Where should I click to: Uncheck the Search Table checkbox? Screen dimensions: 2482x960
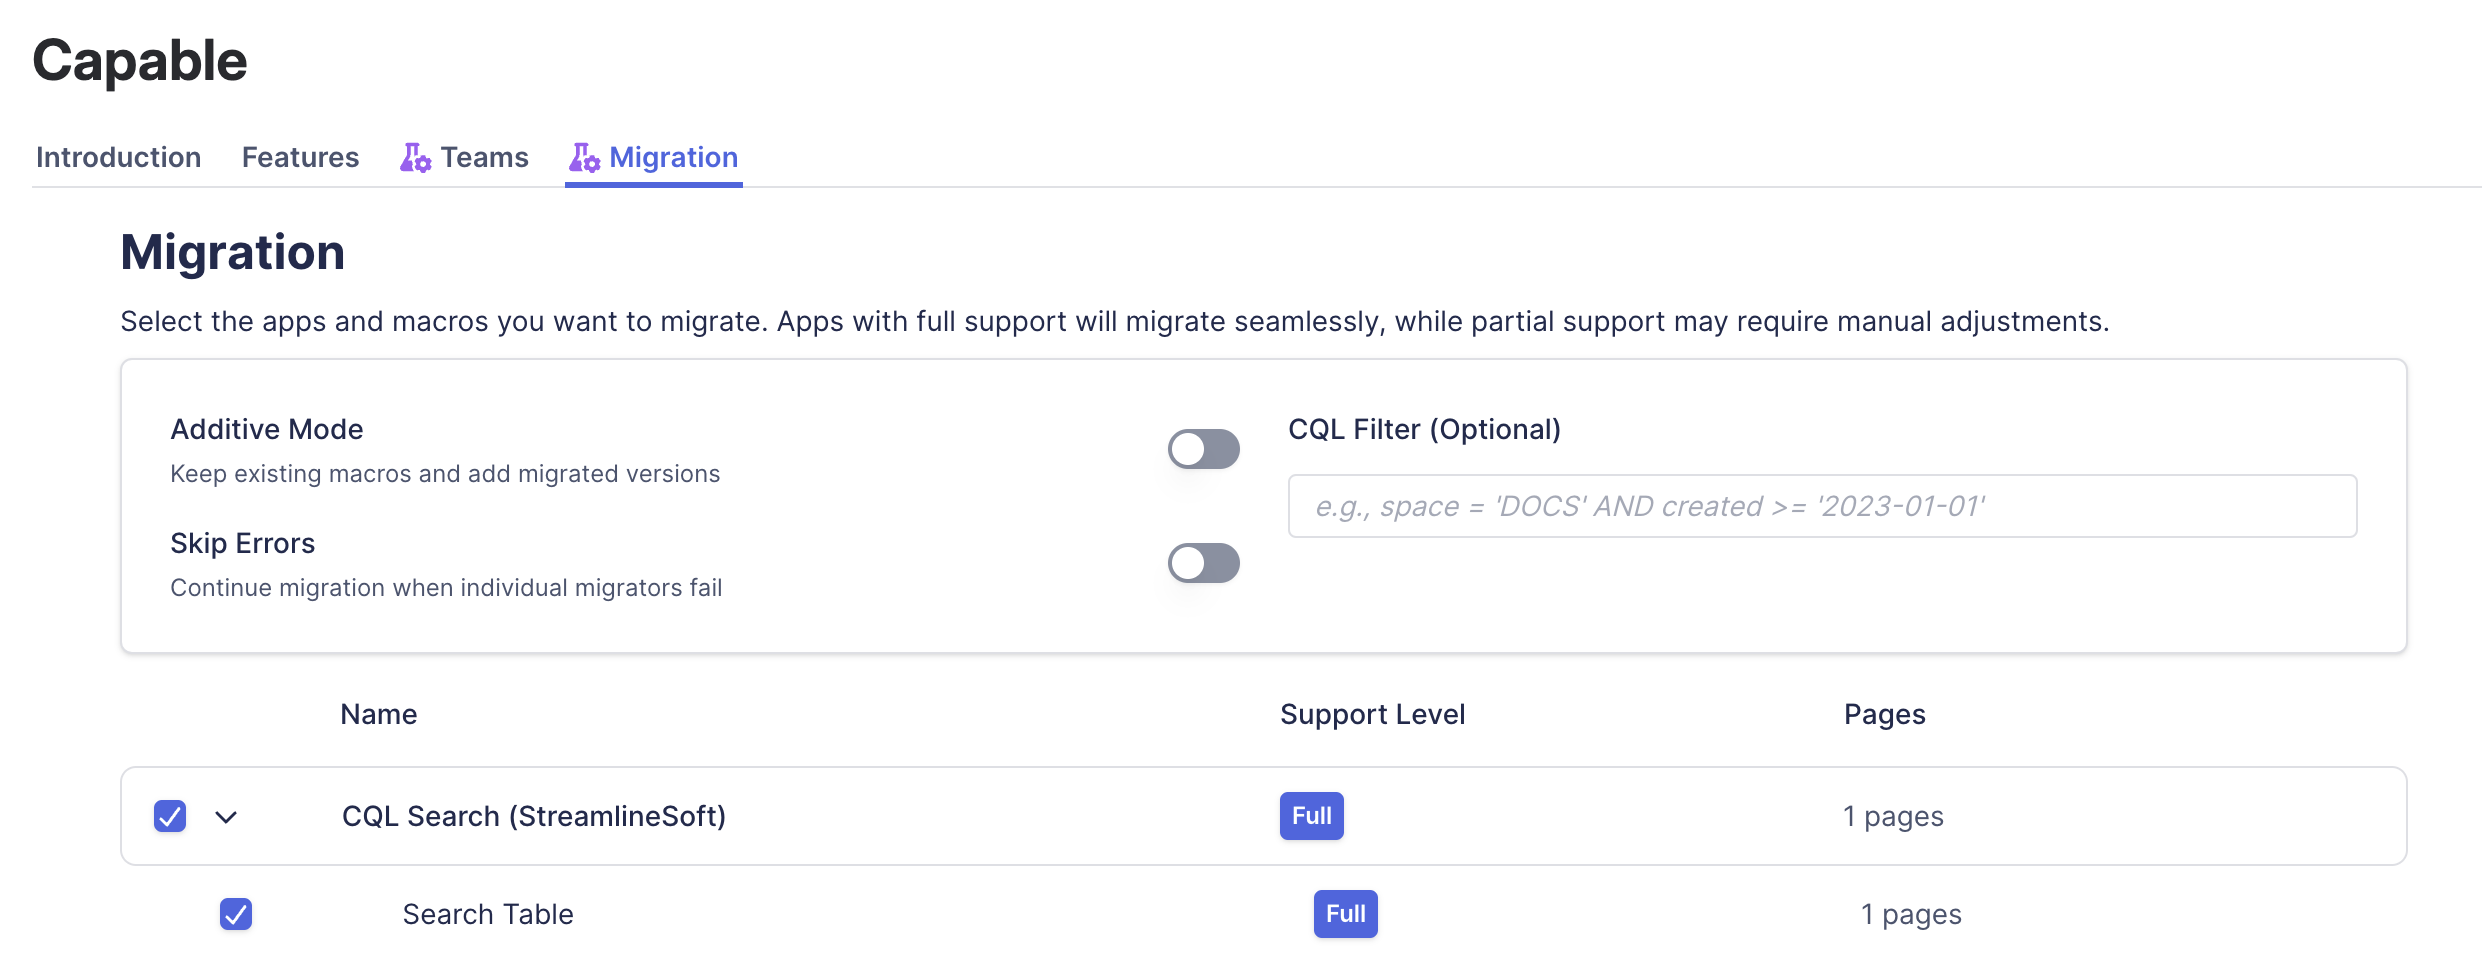point(236,914)
